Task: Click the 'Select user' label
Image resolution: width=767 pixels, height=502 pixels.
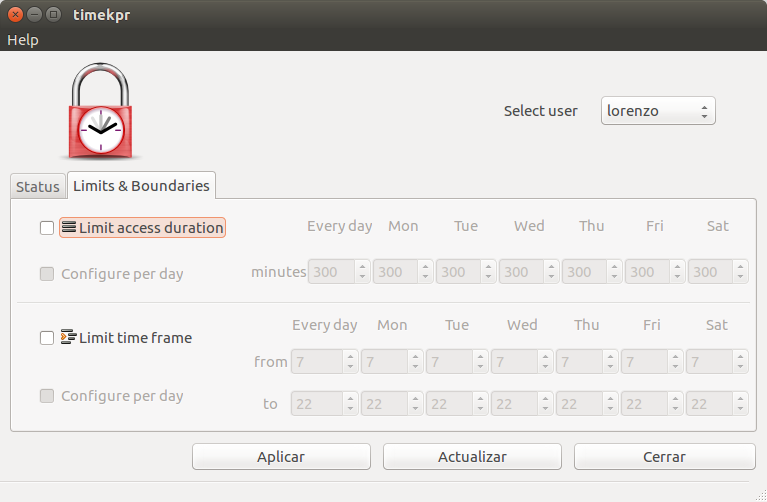Action: [x=541, y=111]
